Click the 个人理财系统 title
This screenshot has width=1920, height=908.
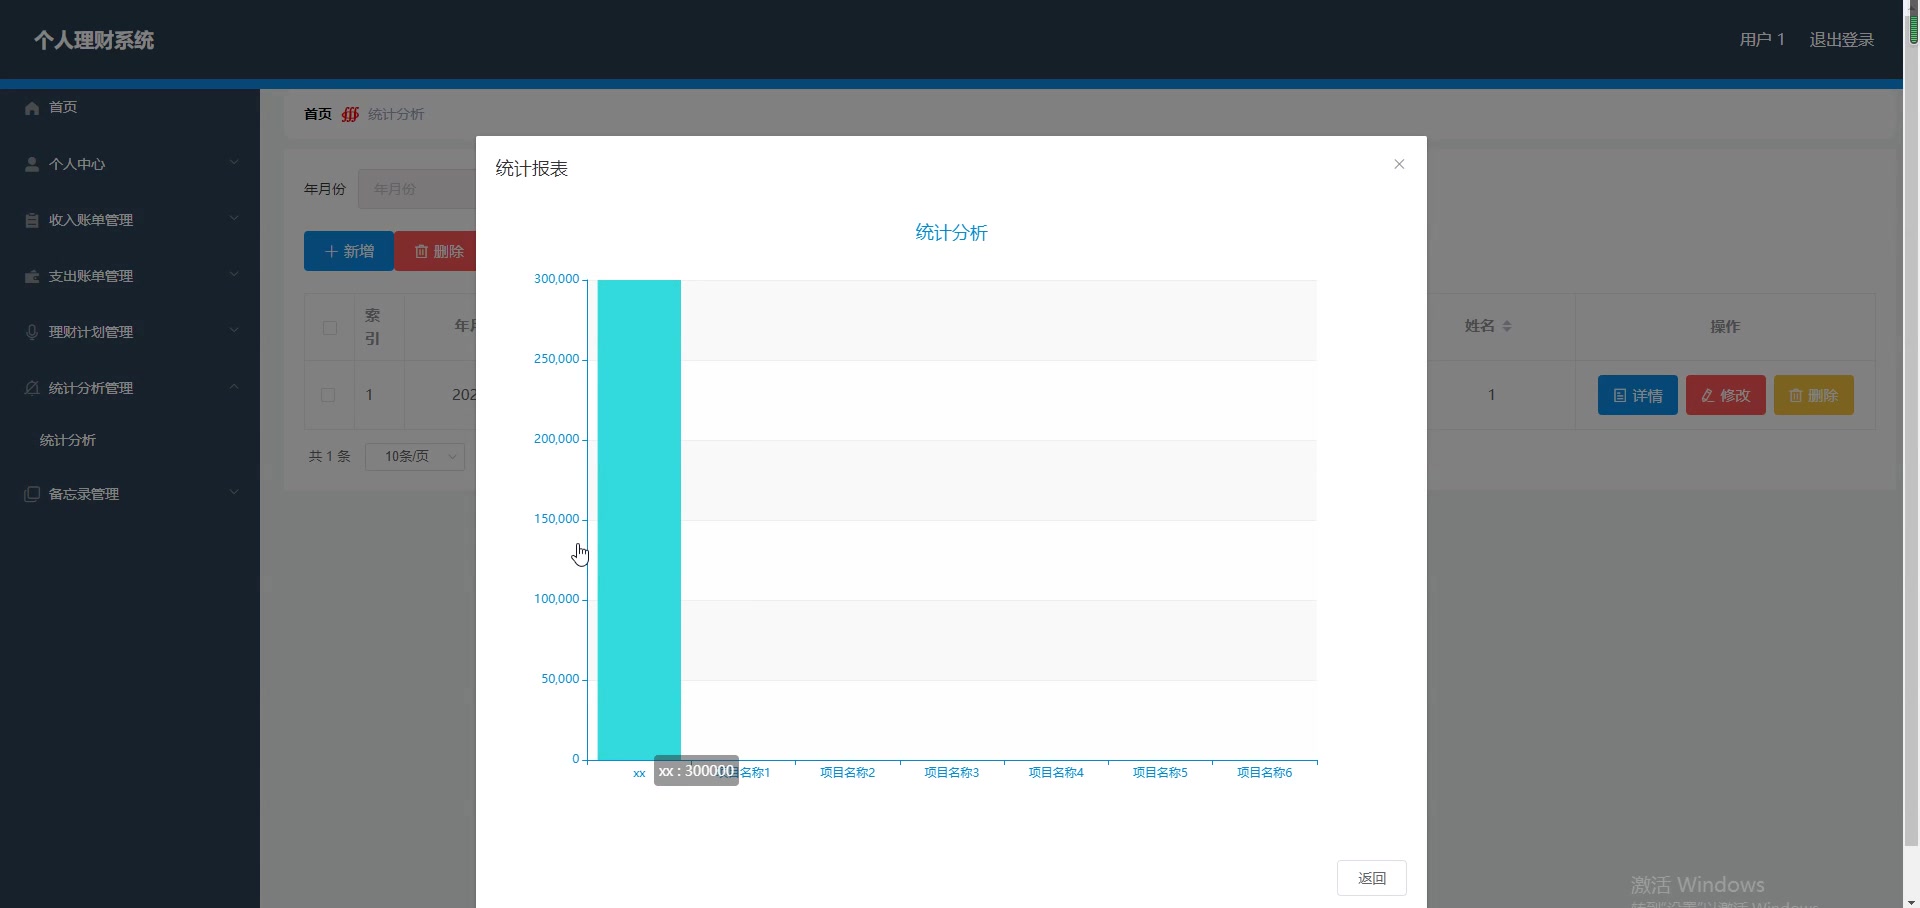click(x=94, y=40)
